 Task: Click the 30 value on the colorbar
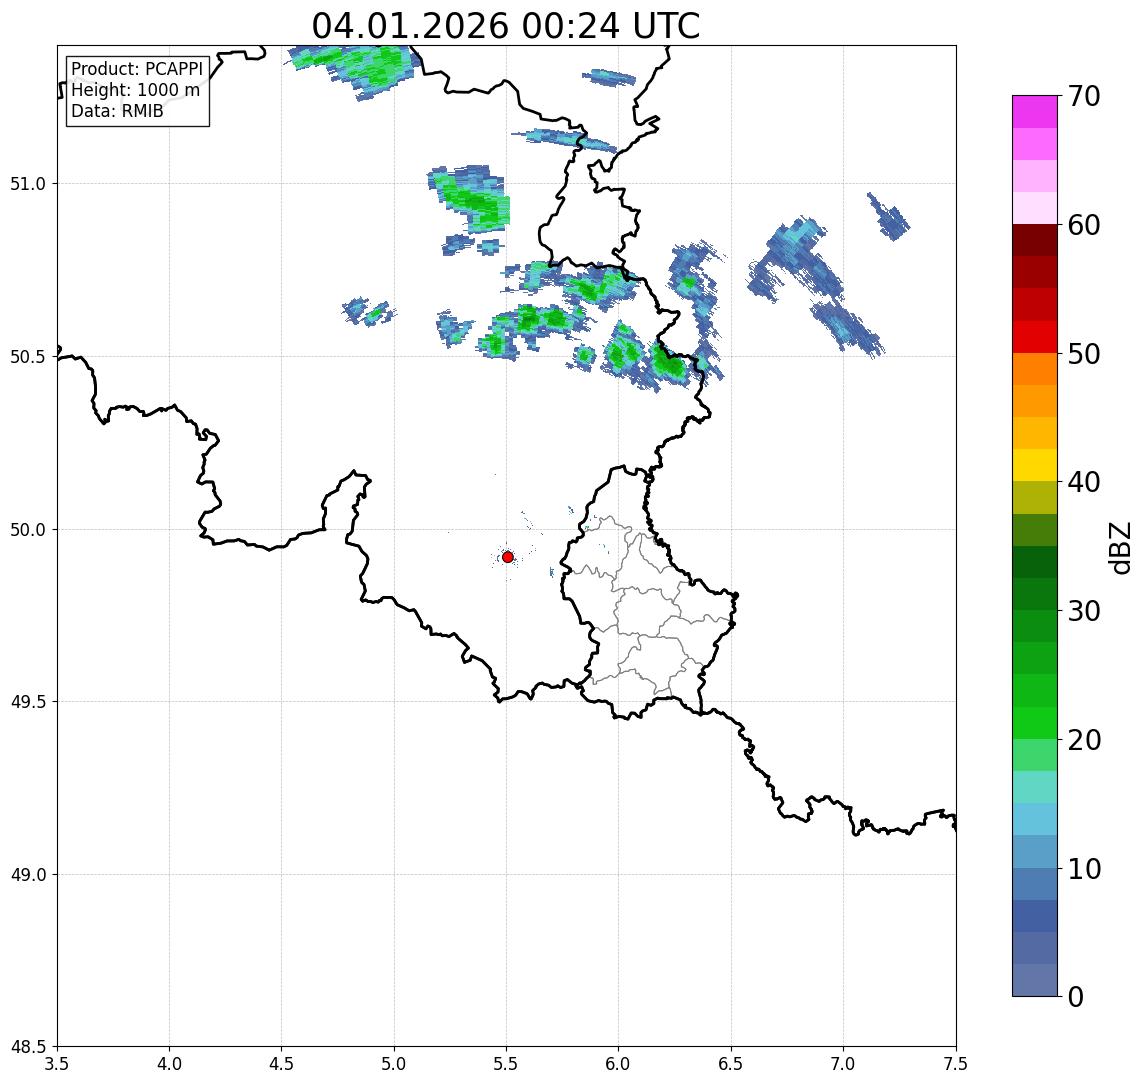point(1084,611)
